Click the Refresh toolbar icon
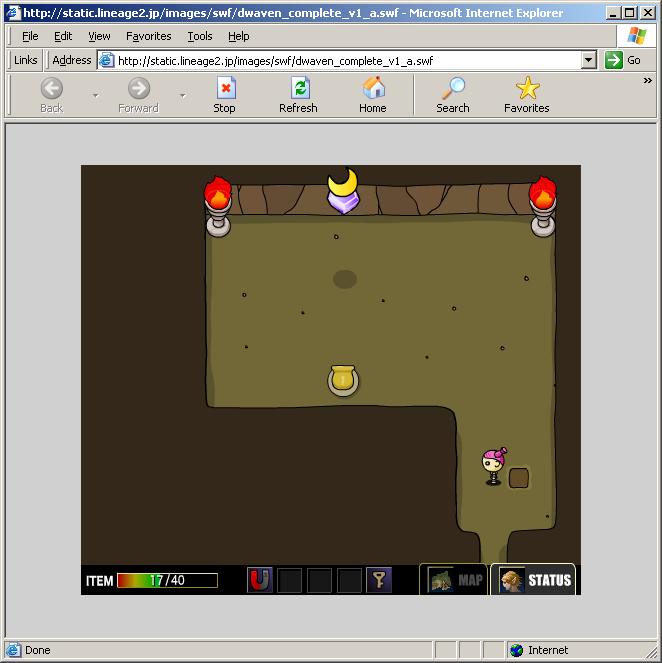This screenshot has width=662, height=663. [x=298, y=95]
